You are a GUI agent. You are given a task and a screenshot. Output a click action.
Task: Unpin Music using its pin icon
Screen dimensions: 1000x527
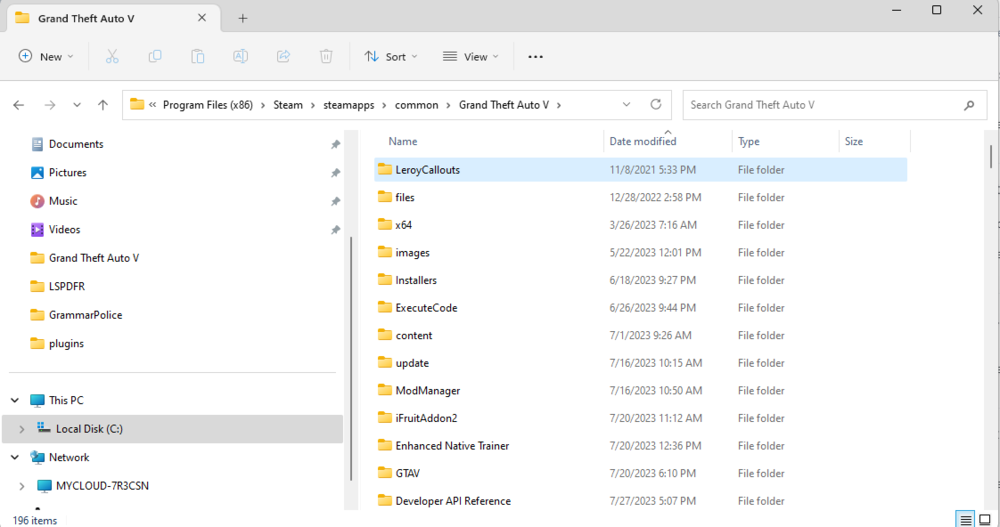click(335, 202)
